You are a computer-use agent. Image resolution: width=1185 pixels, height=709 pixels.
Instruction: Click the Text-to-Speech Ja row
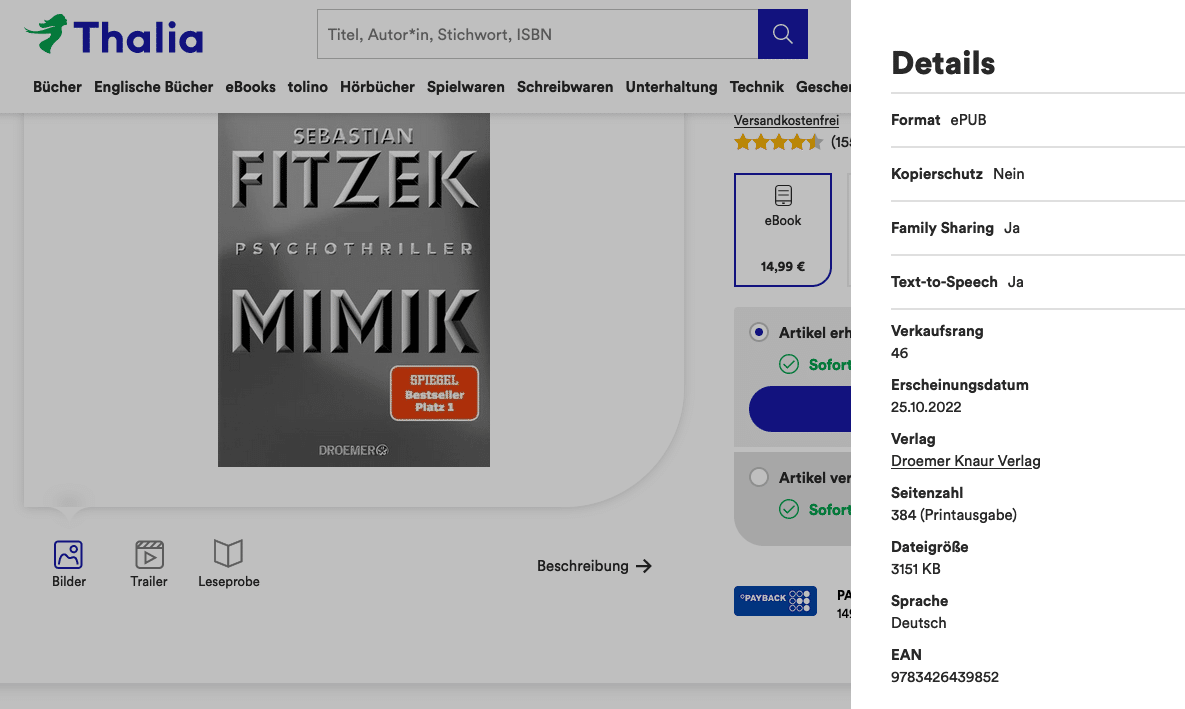pyautogui.click(x=1038, y=282)
